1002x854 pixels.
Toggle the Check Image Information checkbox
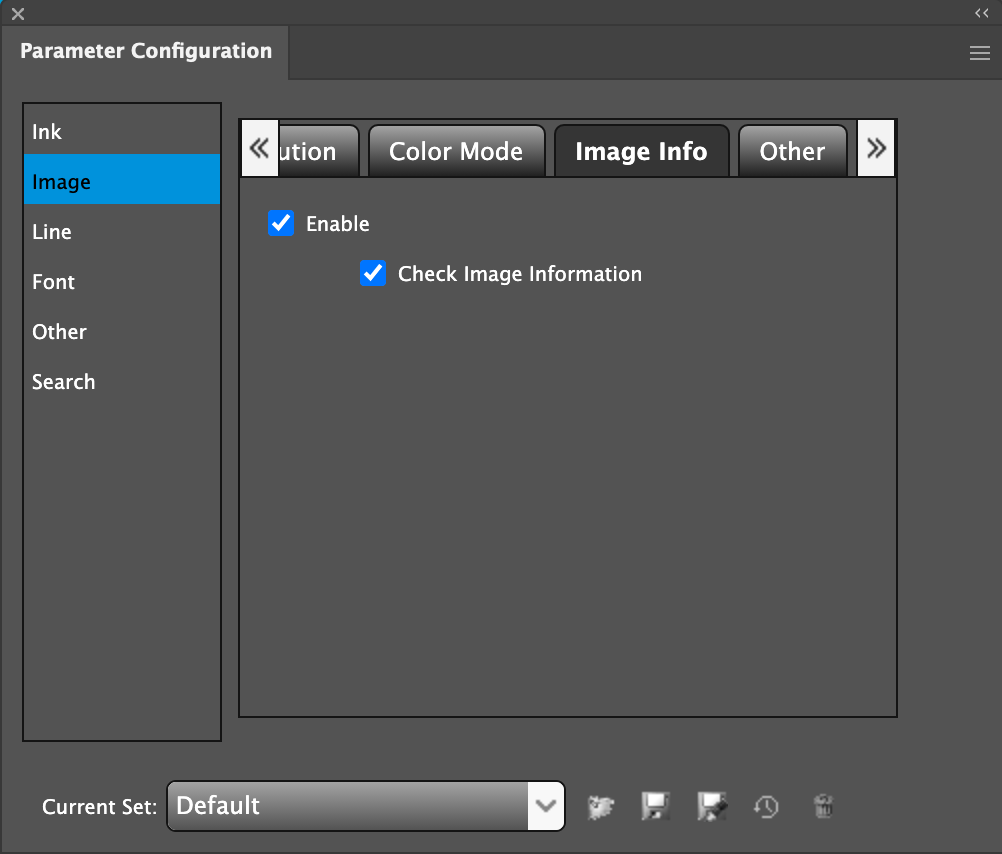click(373, 273)
